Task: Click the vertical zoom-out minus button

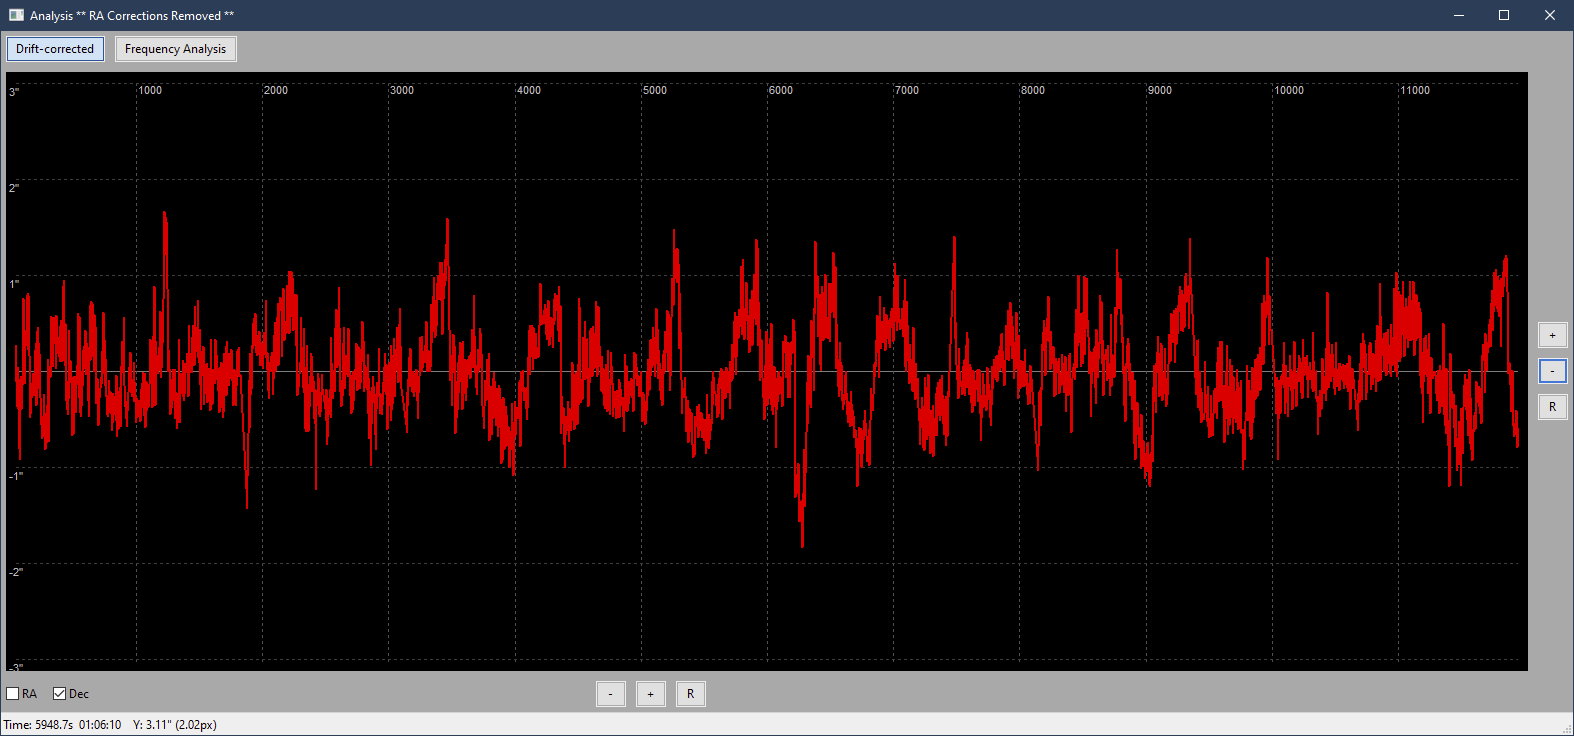Action: pos(1552,371)
